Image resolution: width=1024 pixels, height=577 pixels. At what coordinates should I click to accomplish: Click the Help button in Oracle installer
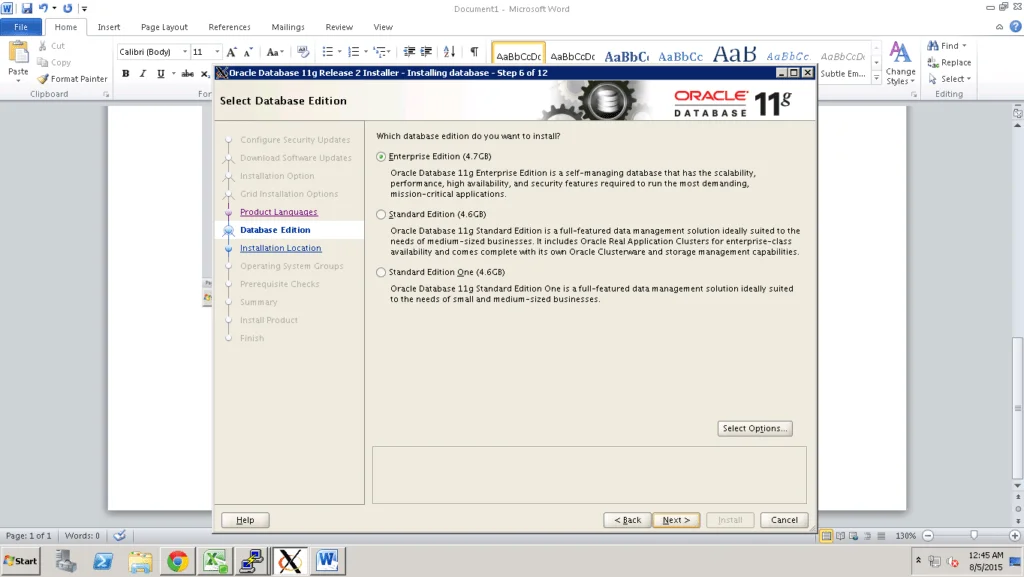click(x=245, y=520)
